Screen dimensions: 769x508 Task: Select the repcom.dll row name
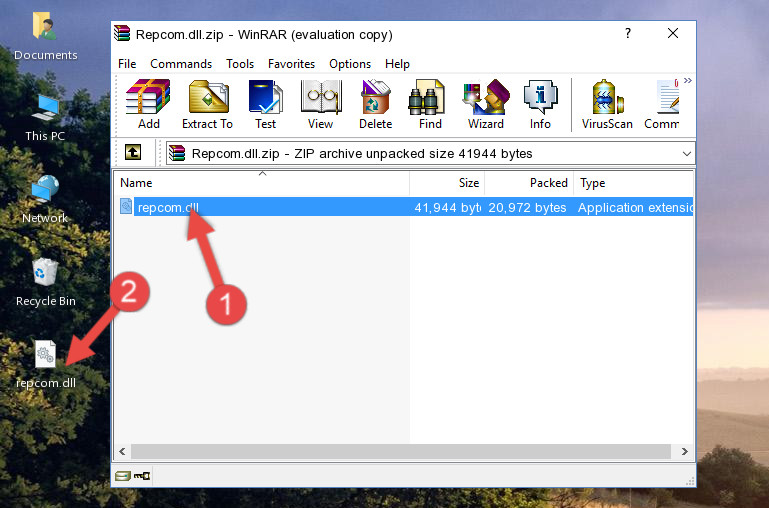point(168,207)
